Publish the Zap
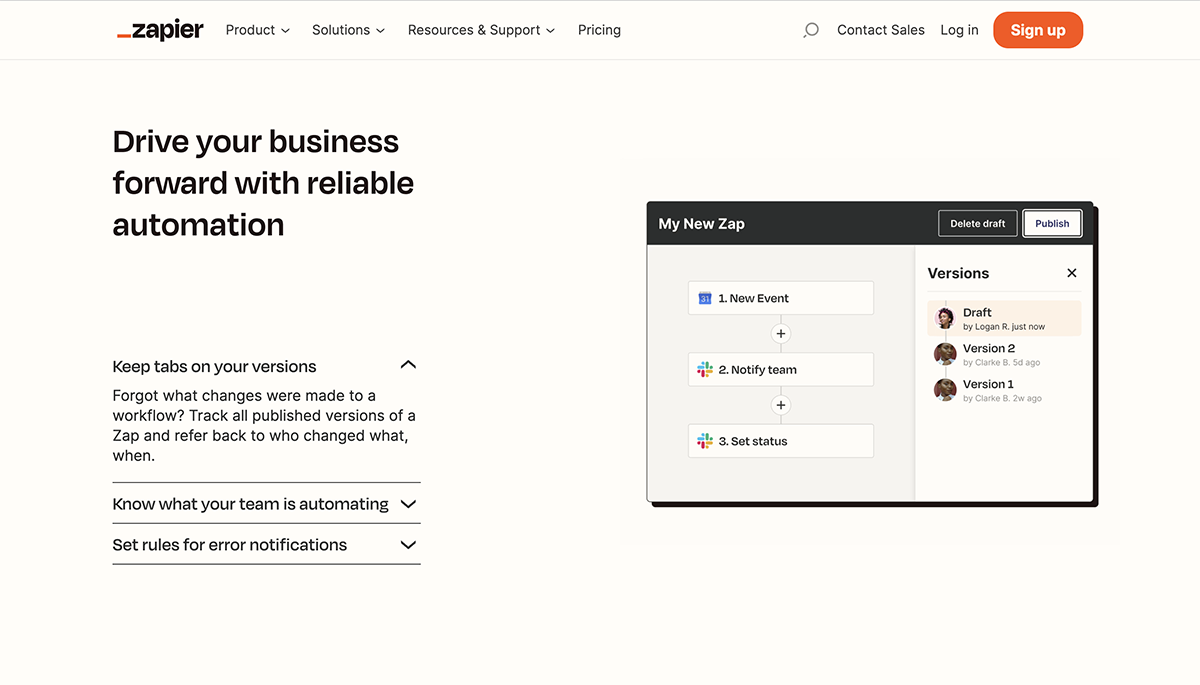 (x=1052, y=223)
